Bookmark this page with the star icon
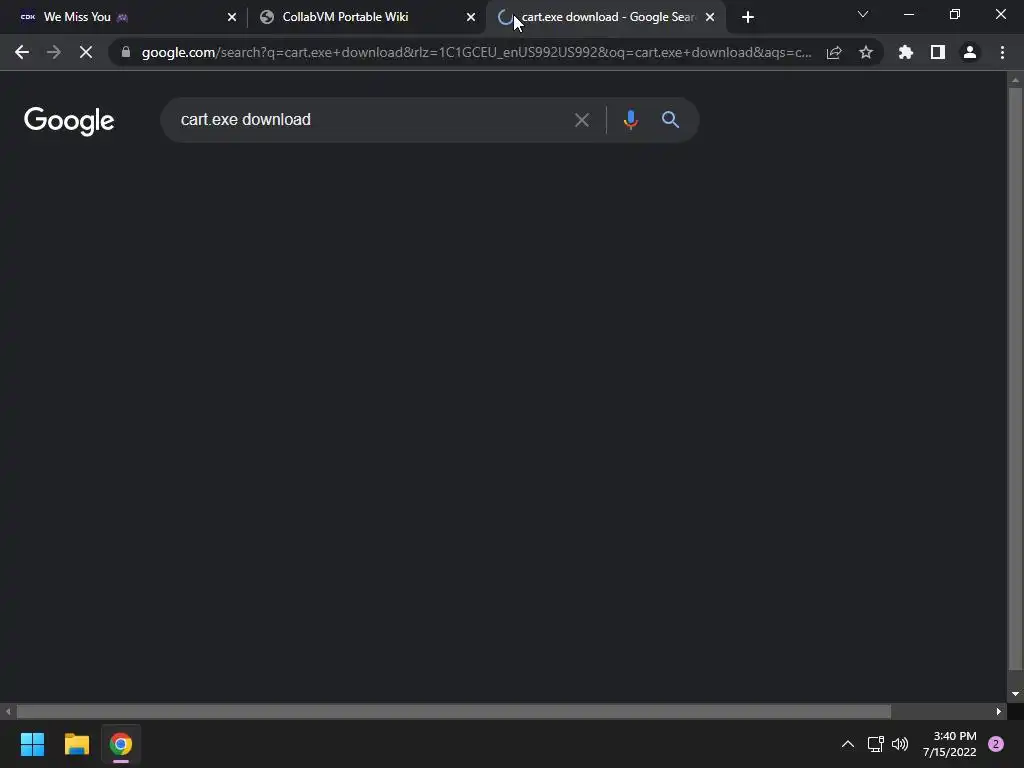The width and height of the screenshot is (1024, 768). (x=866, y=52)
